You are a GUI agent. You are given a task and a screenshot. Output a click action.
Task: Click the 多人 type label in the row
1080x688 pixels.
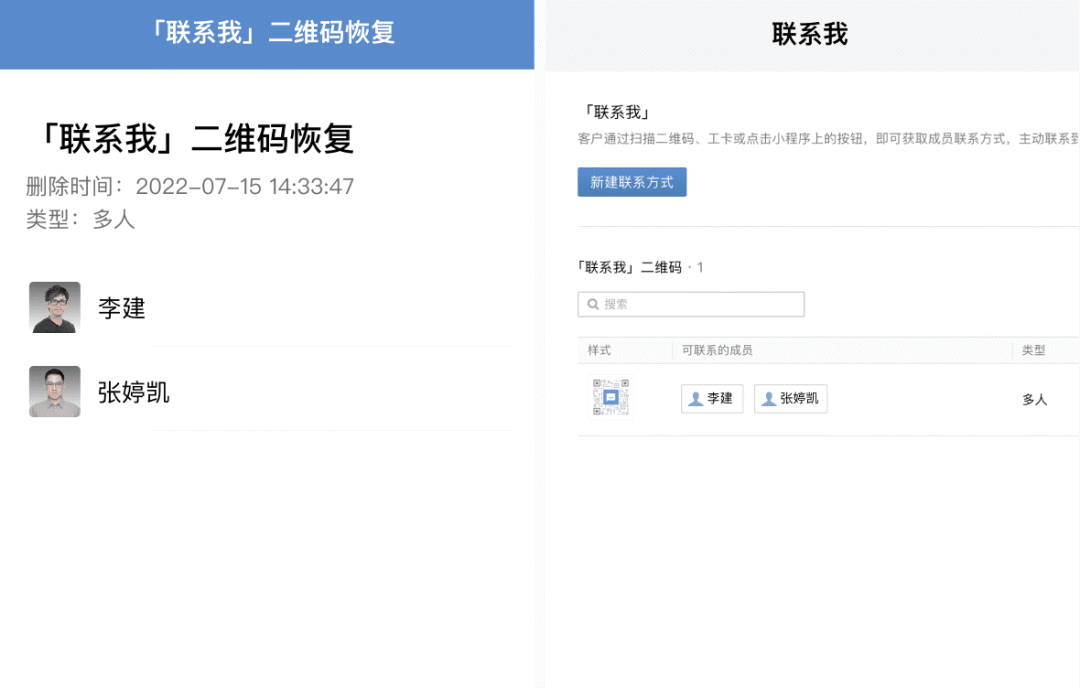[1035, 398]
